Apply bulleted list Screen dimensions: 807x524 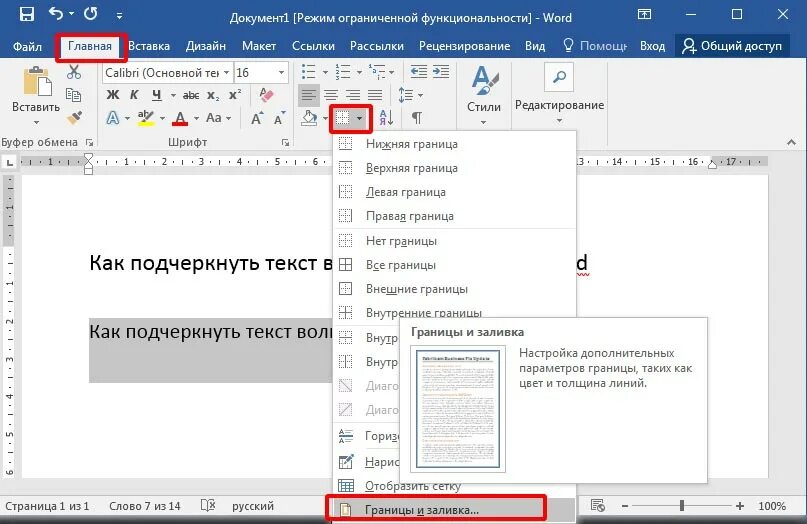(x=309, y=72)
